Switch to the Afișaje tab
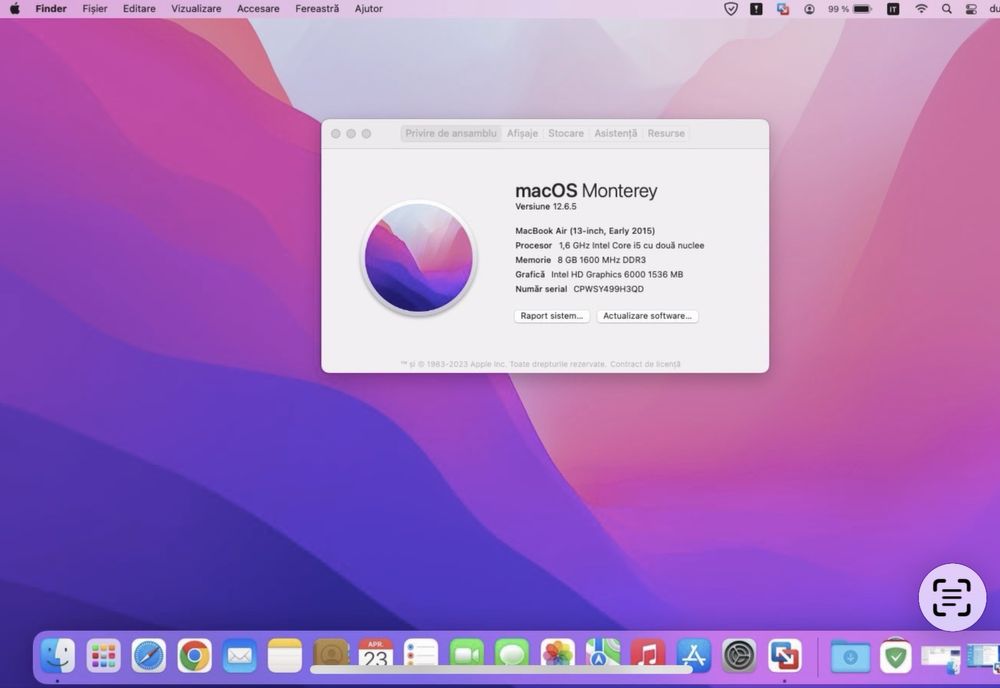The width and height of the screenshot is (1000, 688). [x=522, y=133]
